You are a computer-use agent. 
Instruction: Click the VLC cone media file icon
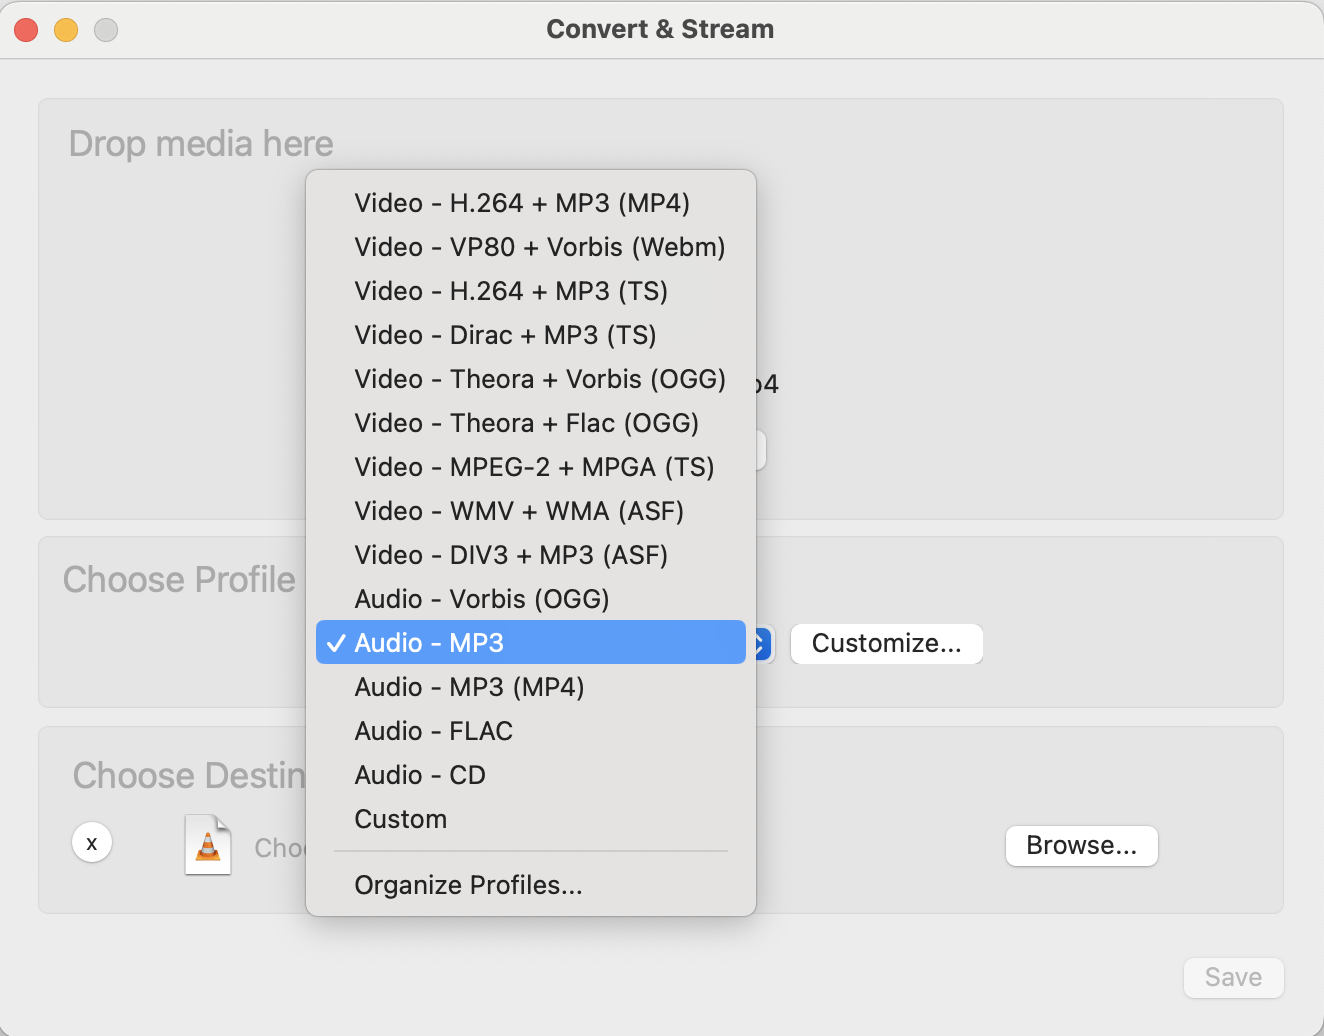coord(207,844)
